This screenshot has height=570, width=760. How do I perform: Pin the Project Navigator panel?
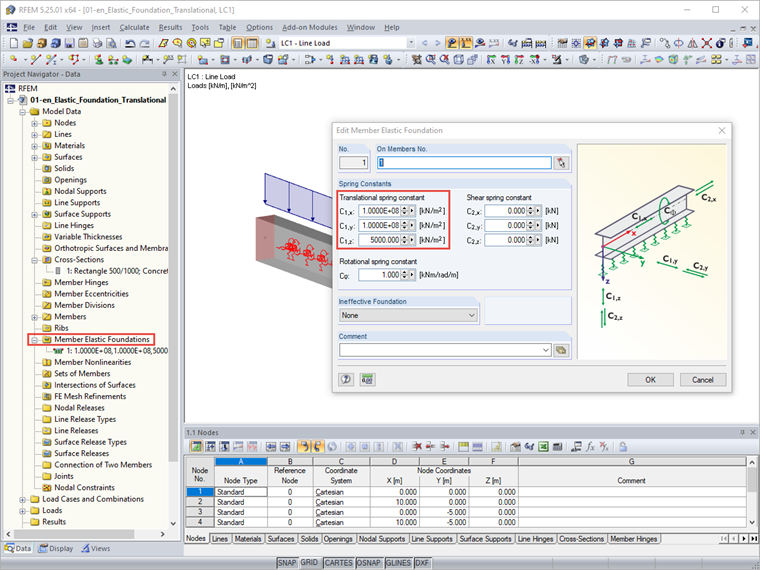point(164,74)
